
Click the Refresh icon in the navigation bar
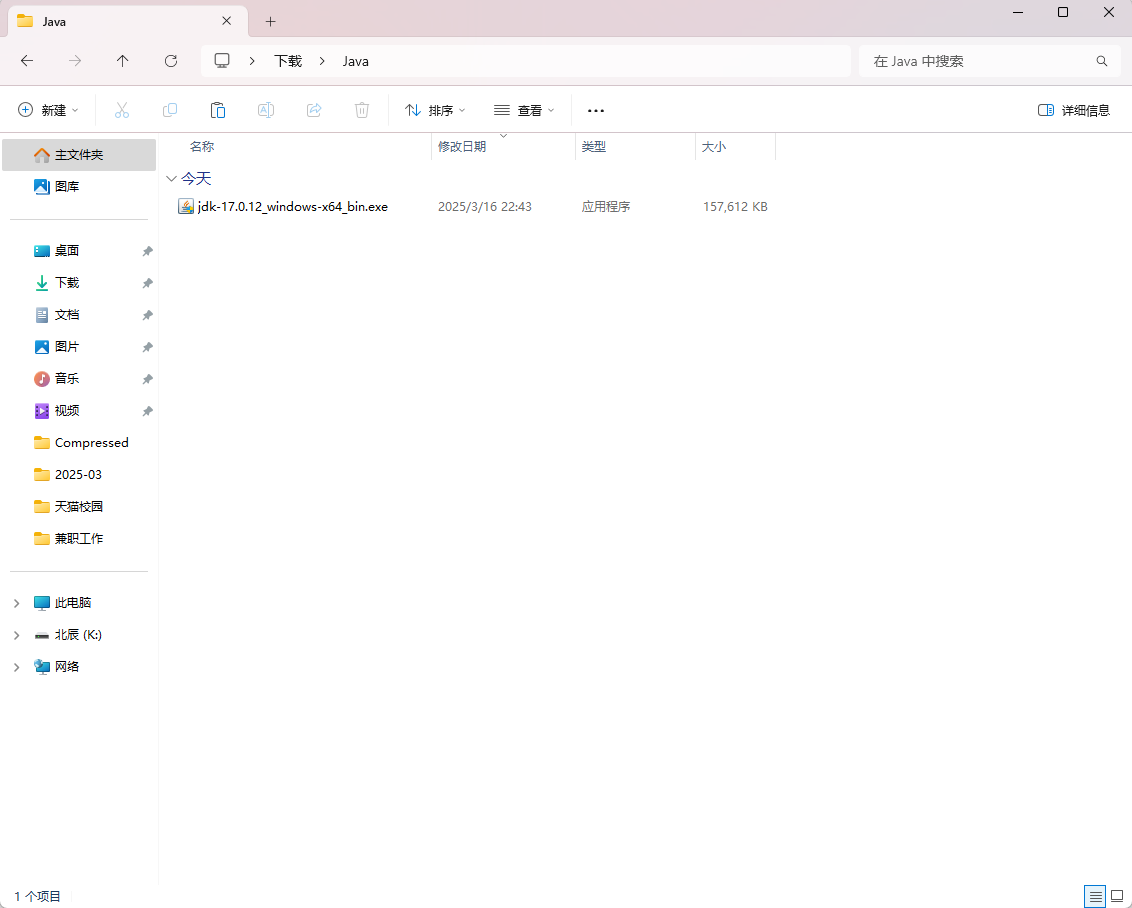[x=171, y=61]
